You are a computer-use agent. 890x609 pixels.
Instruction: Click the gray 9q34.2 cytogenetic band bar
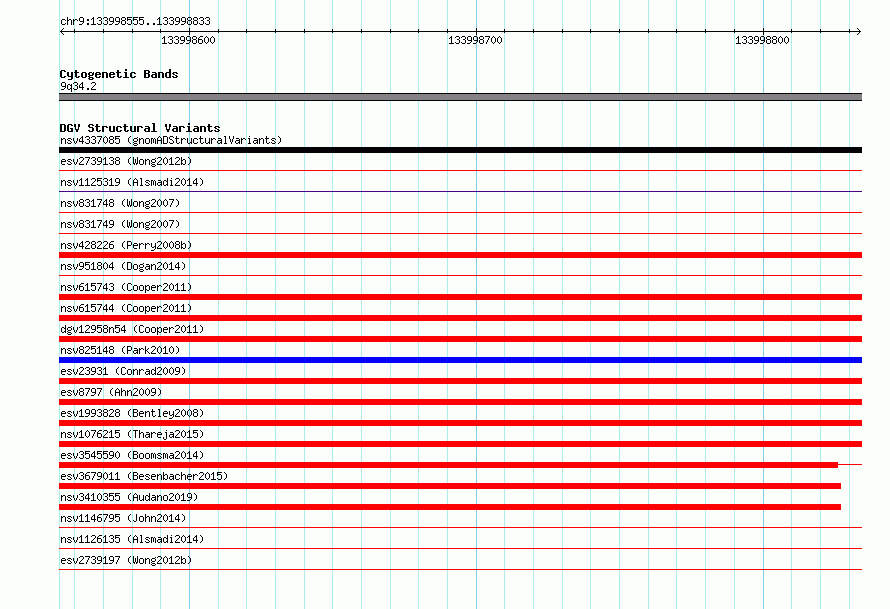pyautogui.click(x=460, y=97)
